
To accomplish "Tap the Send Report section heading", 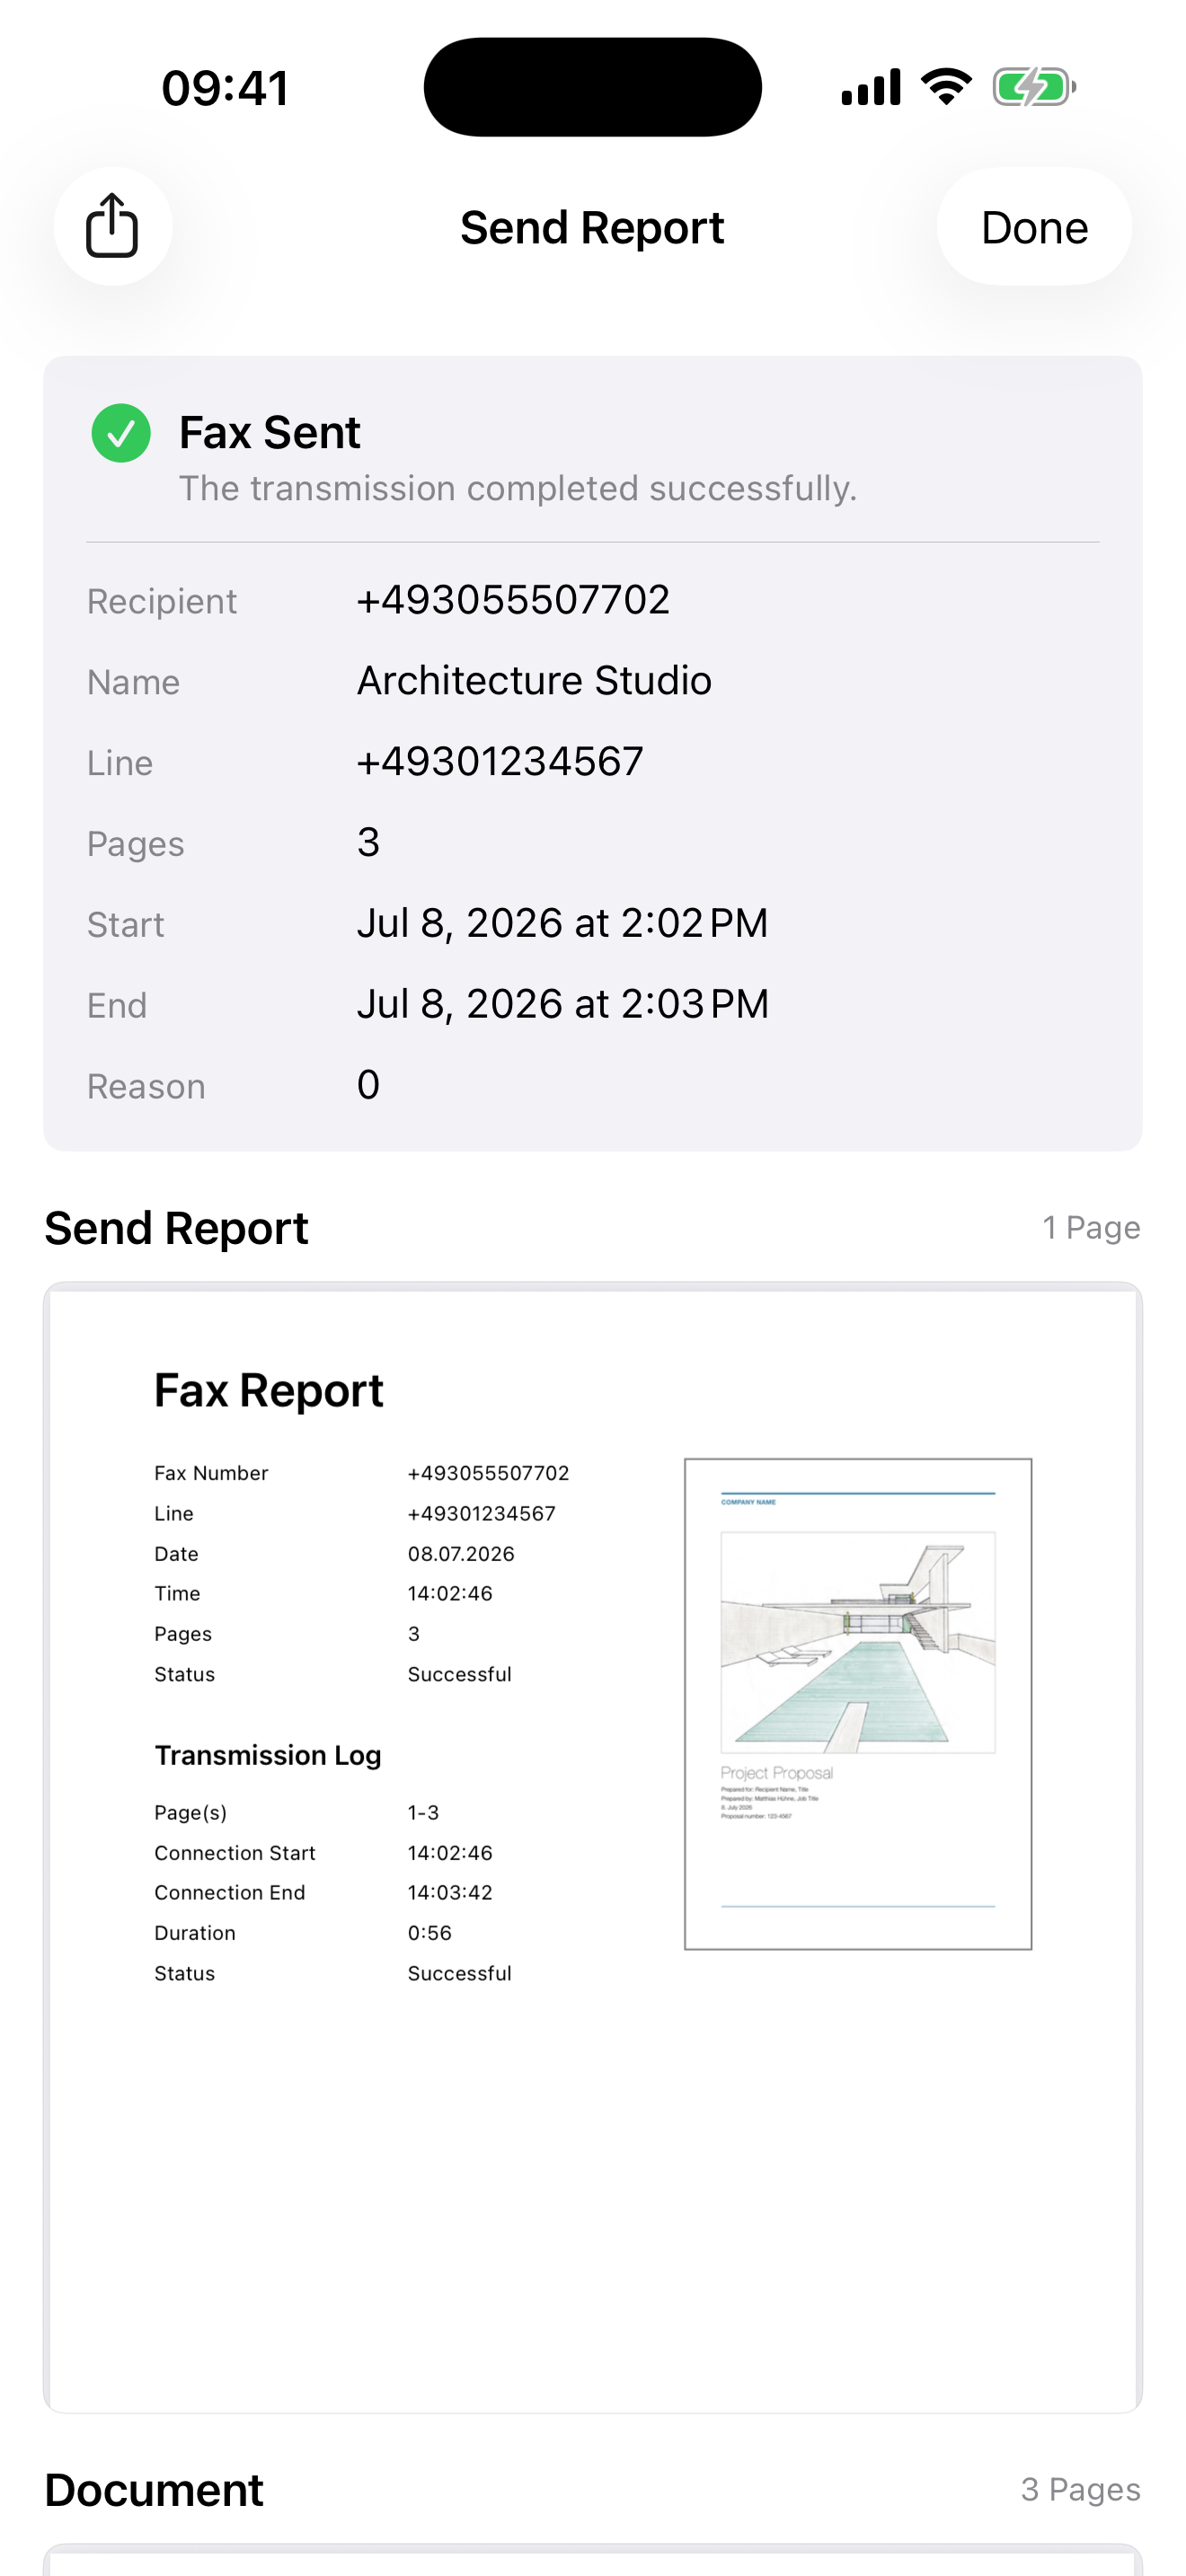I will click(x=176, y=1228).
